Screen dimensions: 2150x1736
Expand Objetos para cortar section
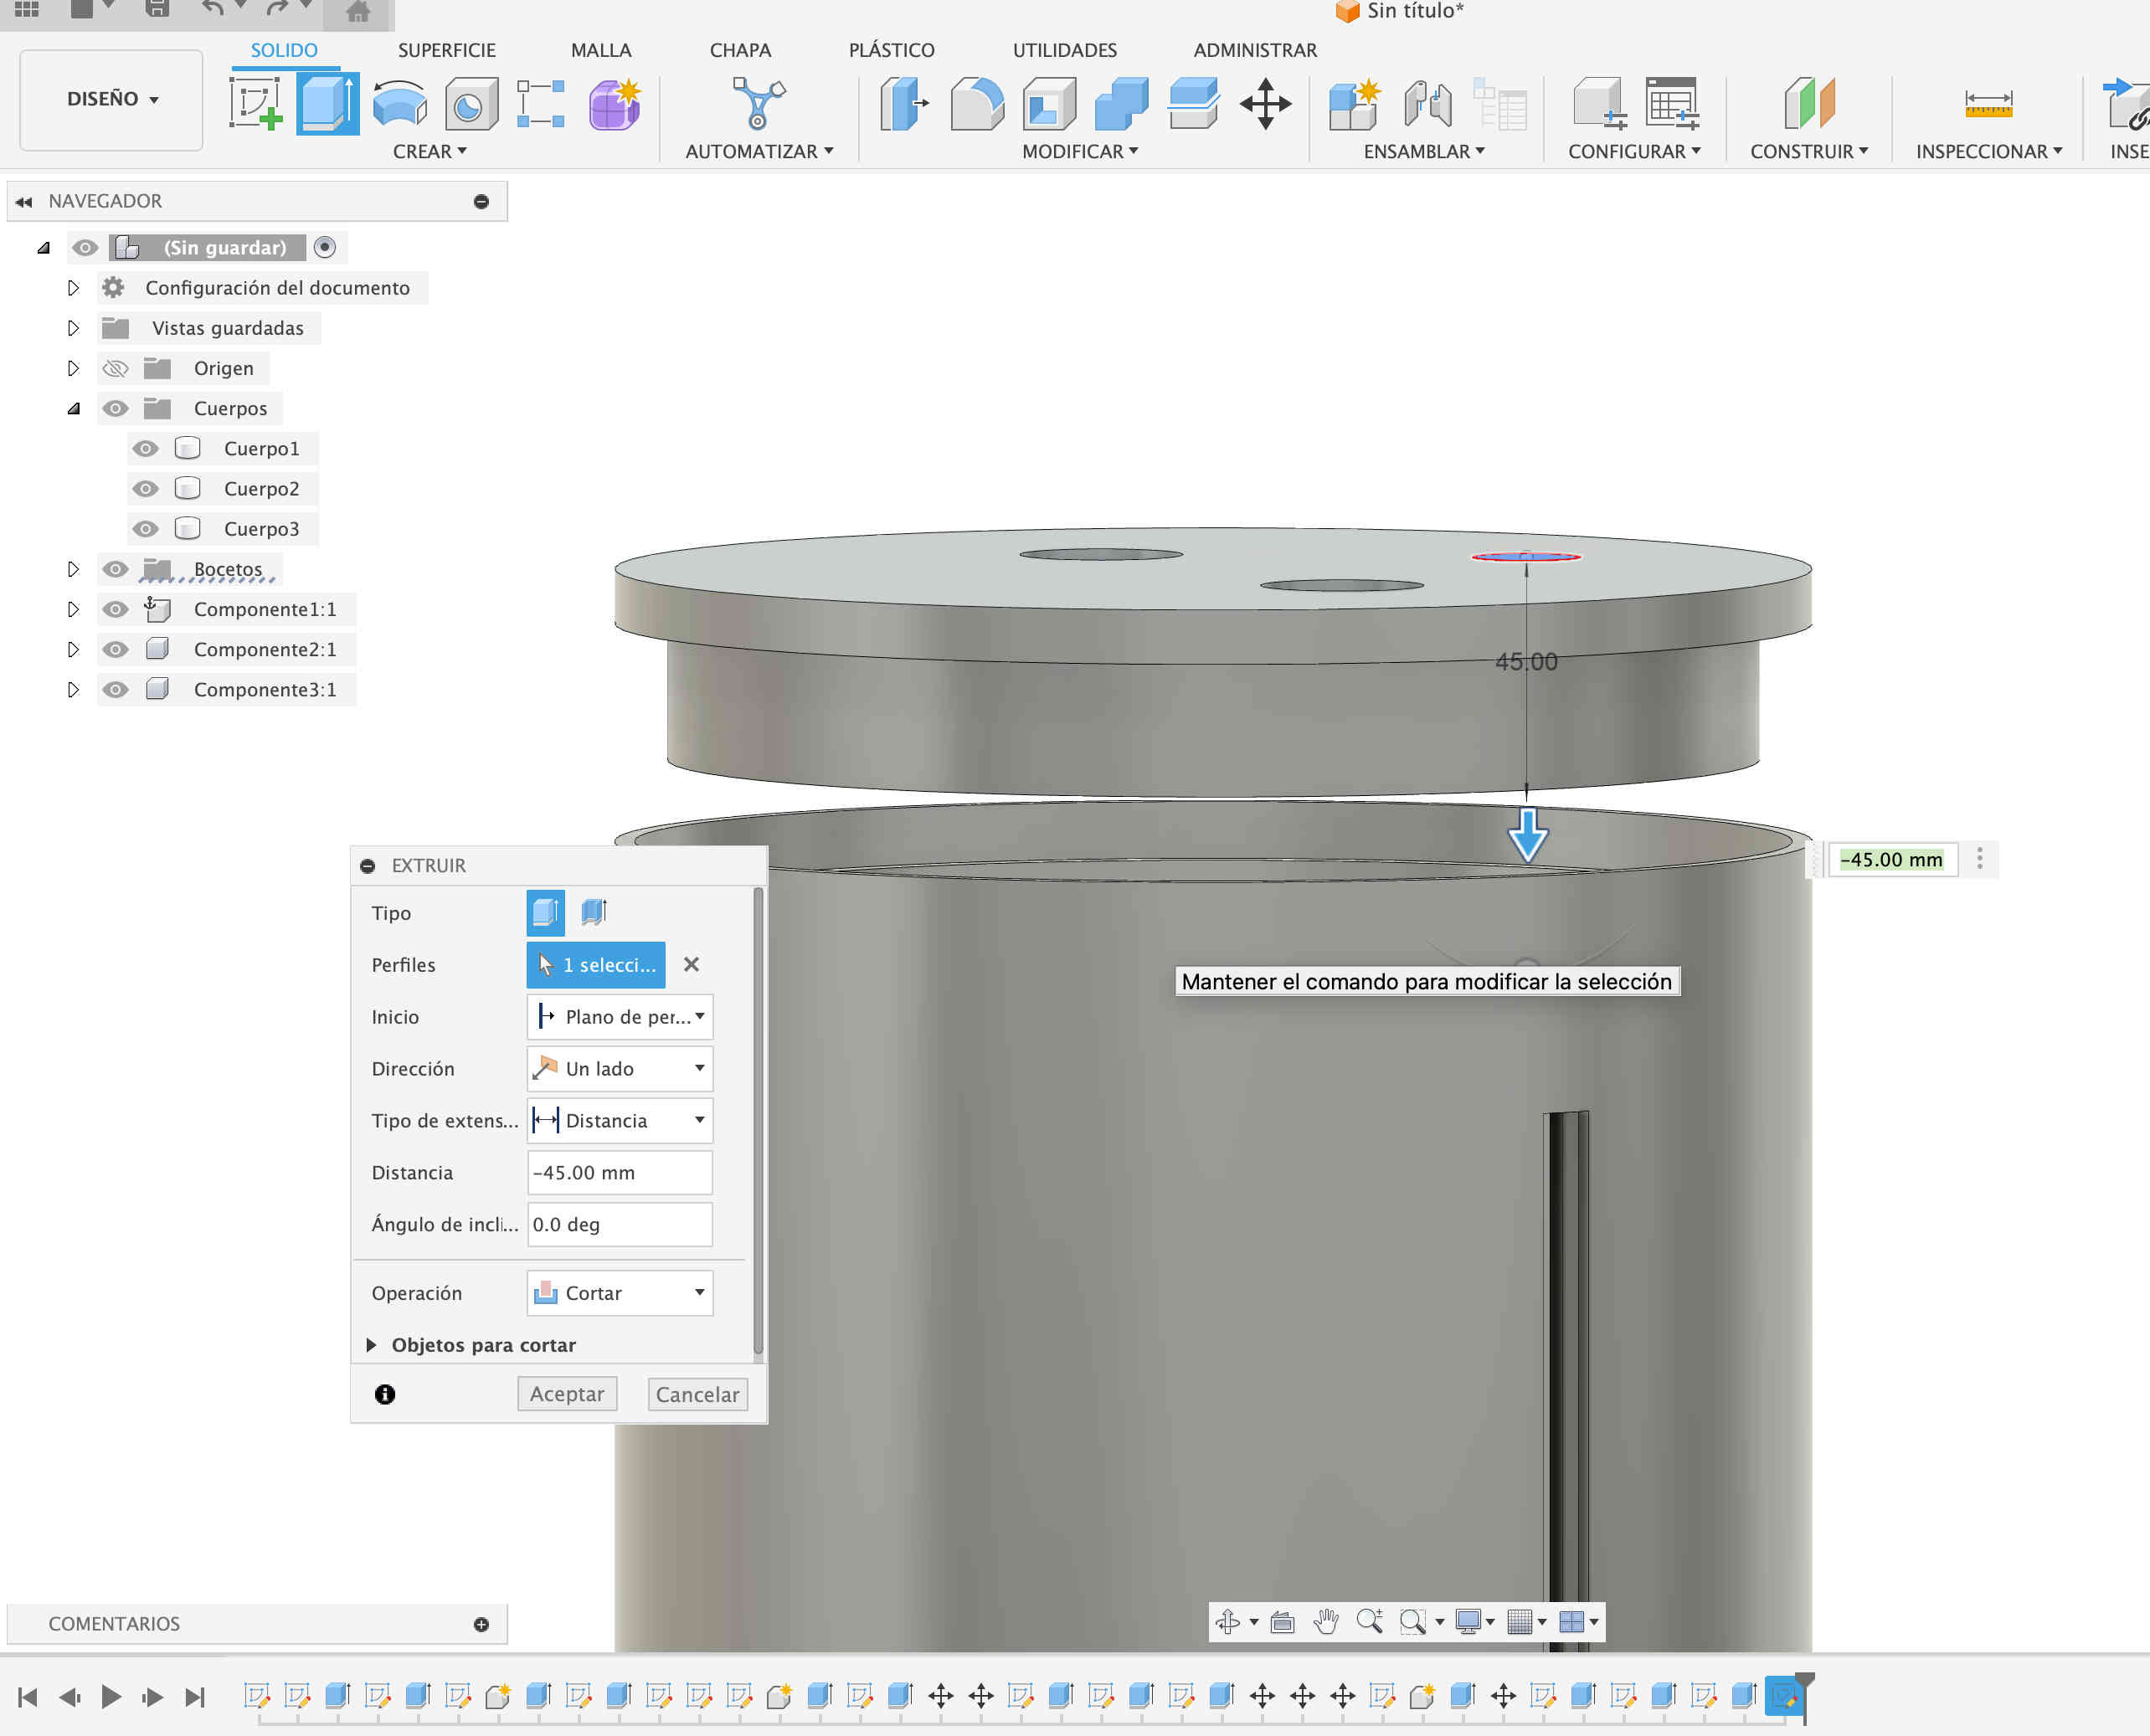pyautogui.click(x=371, y=1345)
